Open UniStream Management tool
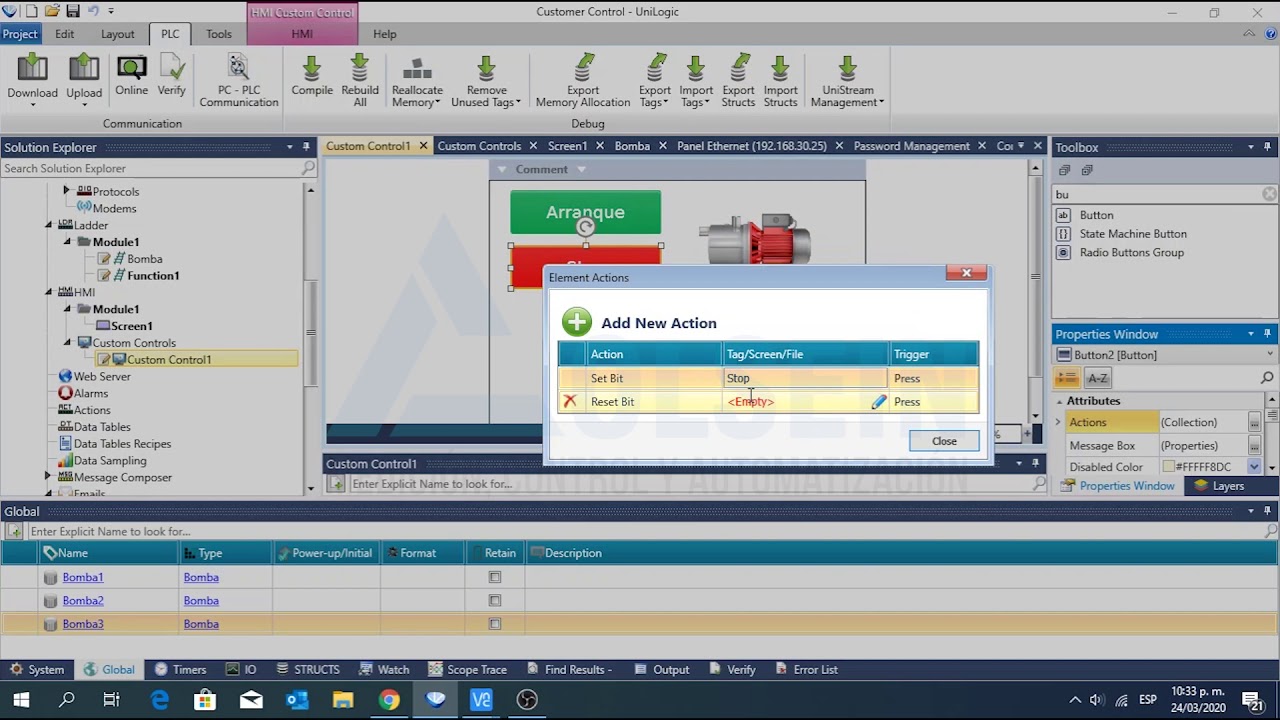This screenshot has width=1280, height=720. (x=847, y=69)
